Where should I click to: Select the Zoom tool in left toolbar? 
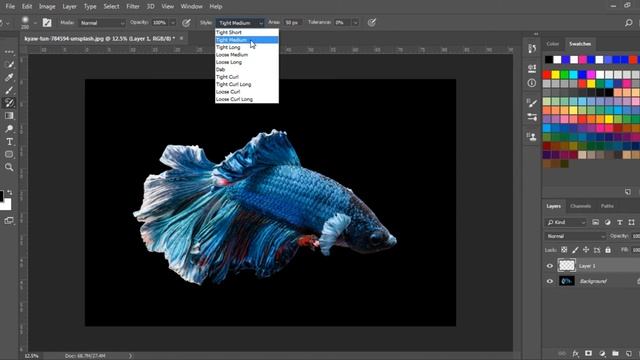(9, 167)
